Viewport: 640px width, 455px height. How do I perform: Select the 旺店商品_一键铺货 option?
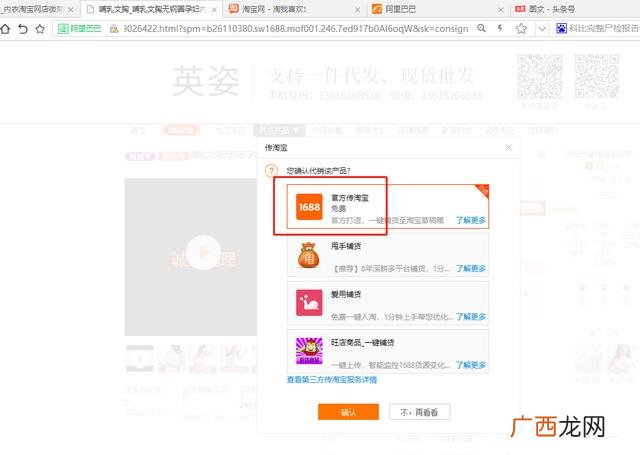(x=387, y=351)
